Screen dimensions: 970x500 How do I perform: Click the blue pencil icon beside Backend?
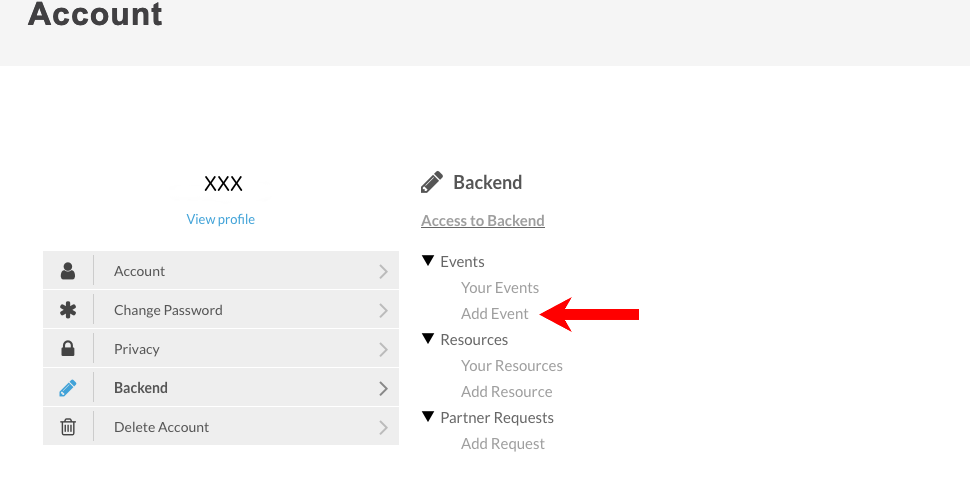coord(68,388)
